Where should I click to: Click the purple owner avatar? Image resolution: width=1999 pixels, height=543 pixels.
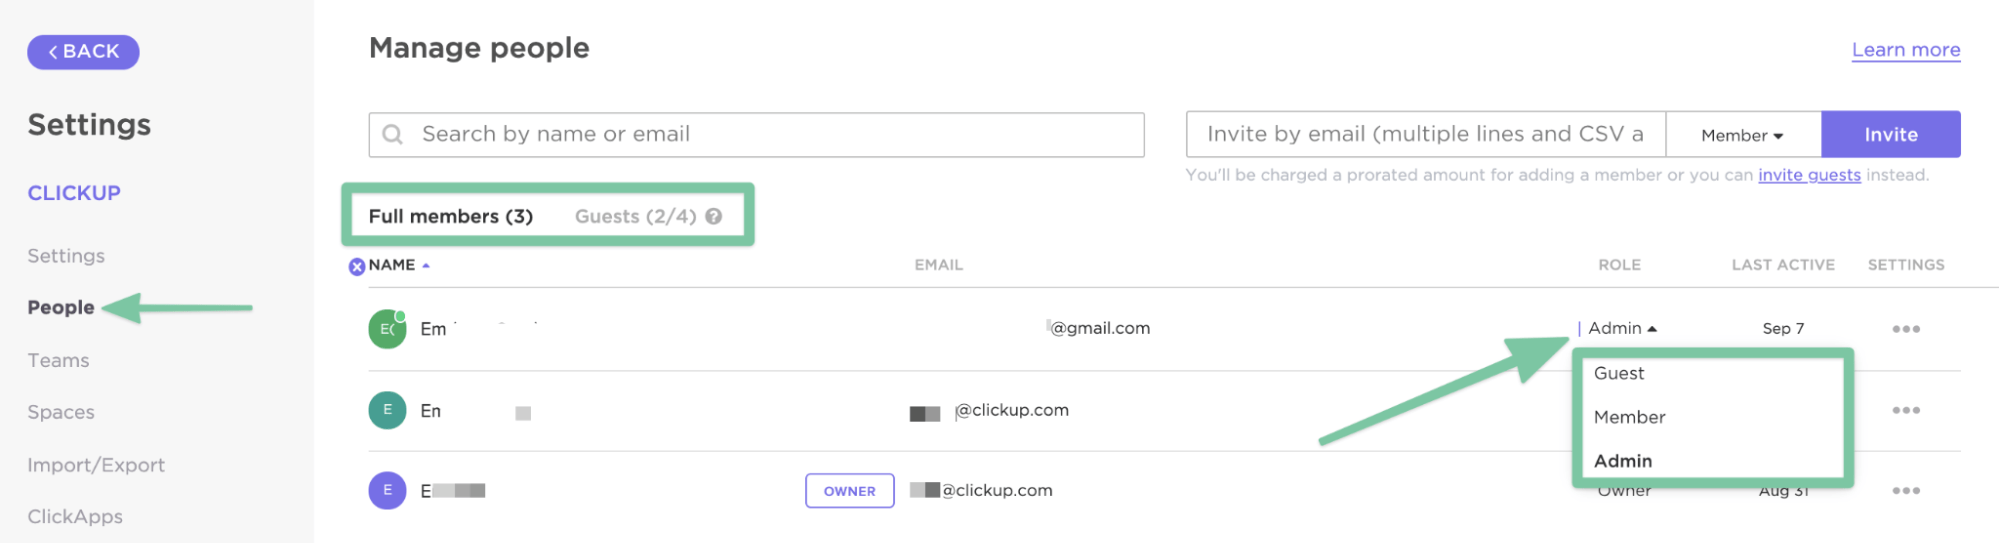click(387, 491)
